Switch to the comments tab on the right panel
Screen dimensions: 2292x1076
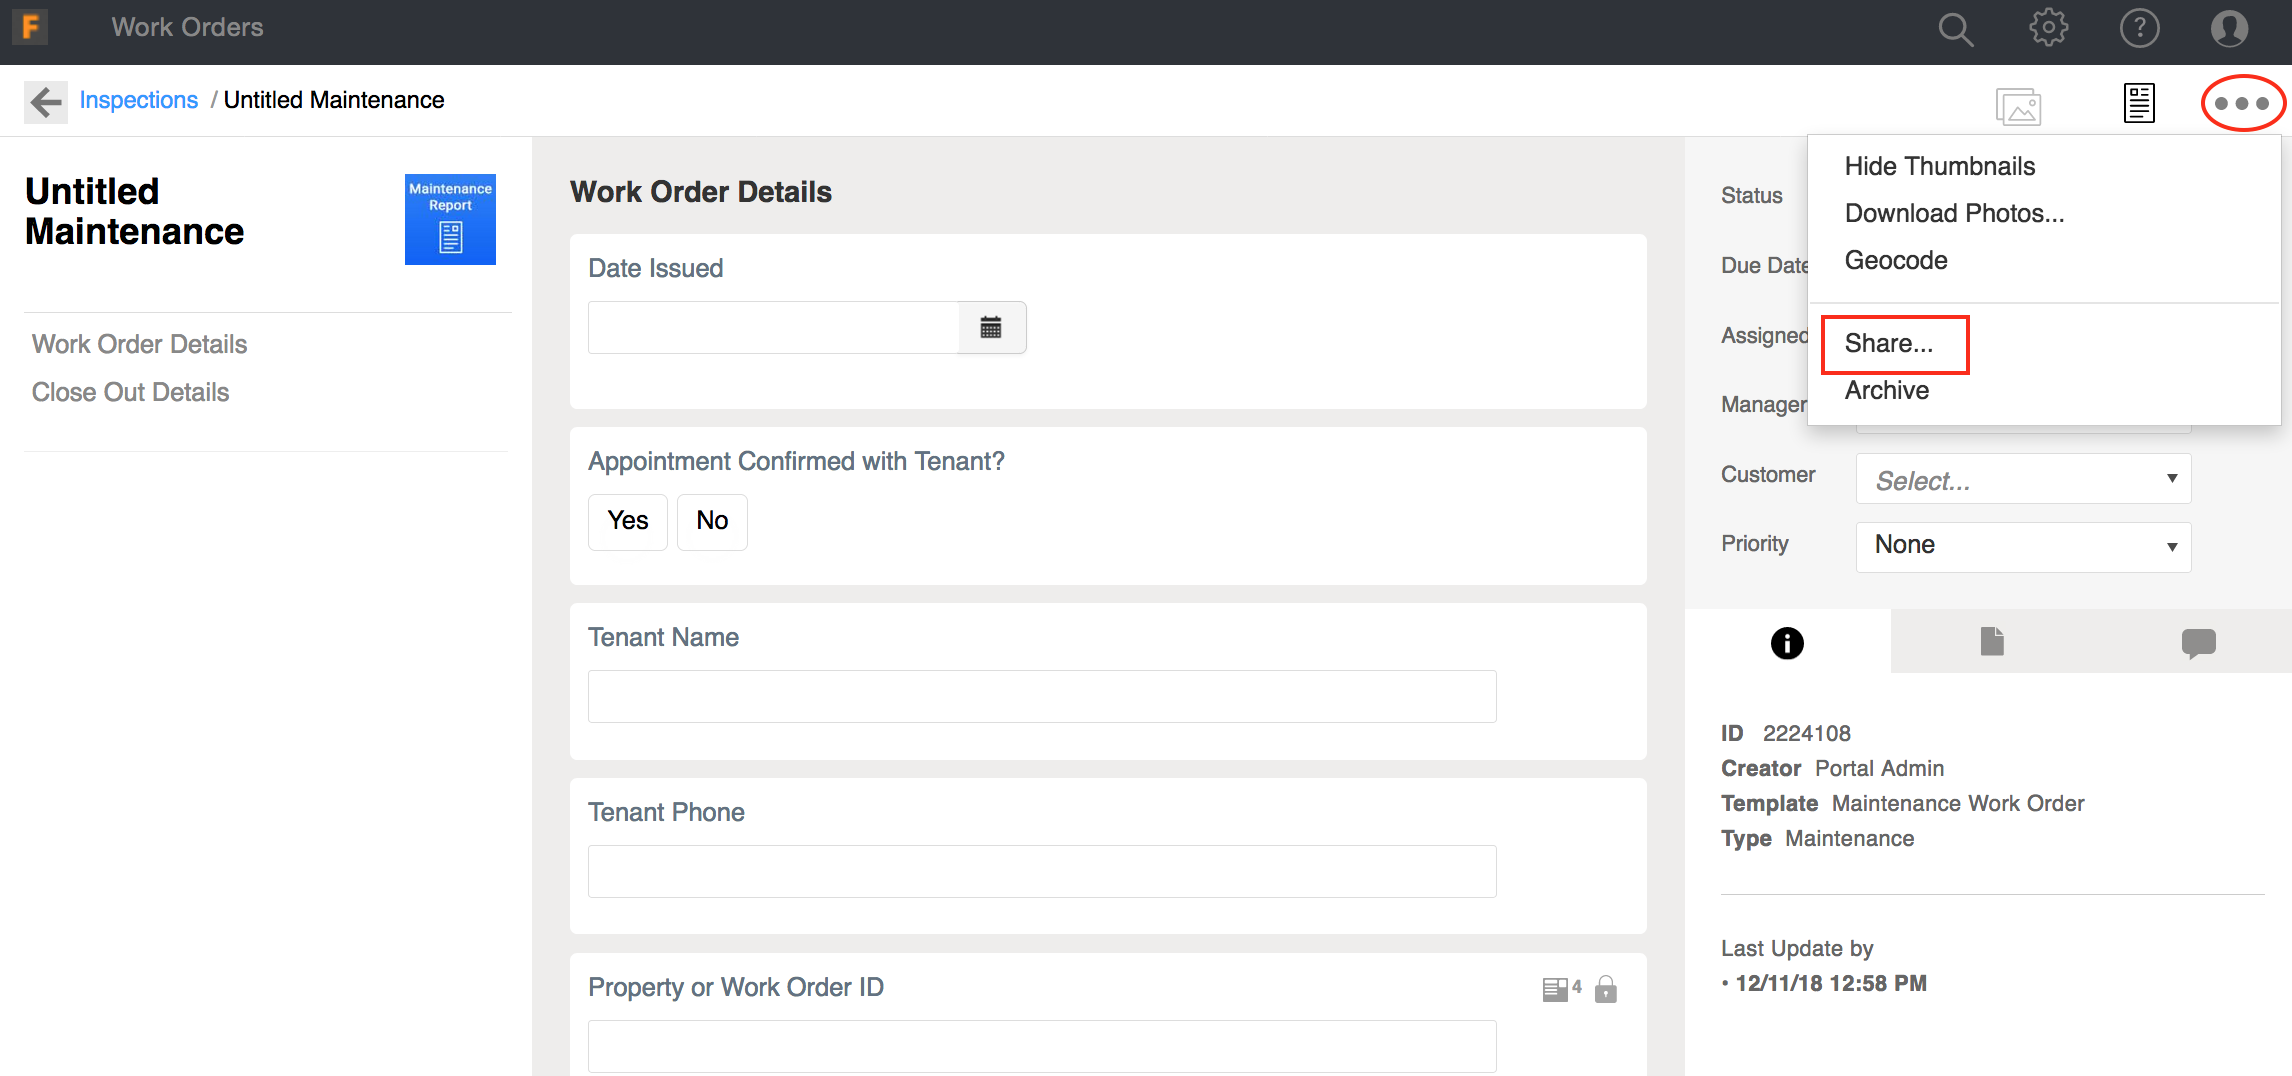2199,643
